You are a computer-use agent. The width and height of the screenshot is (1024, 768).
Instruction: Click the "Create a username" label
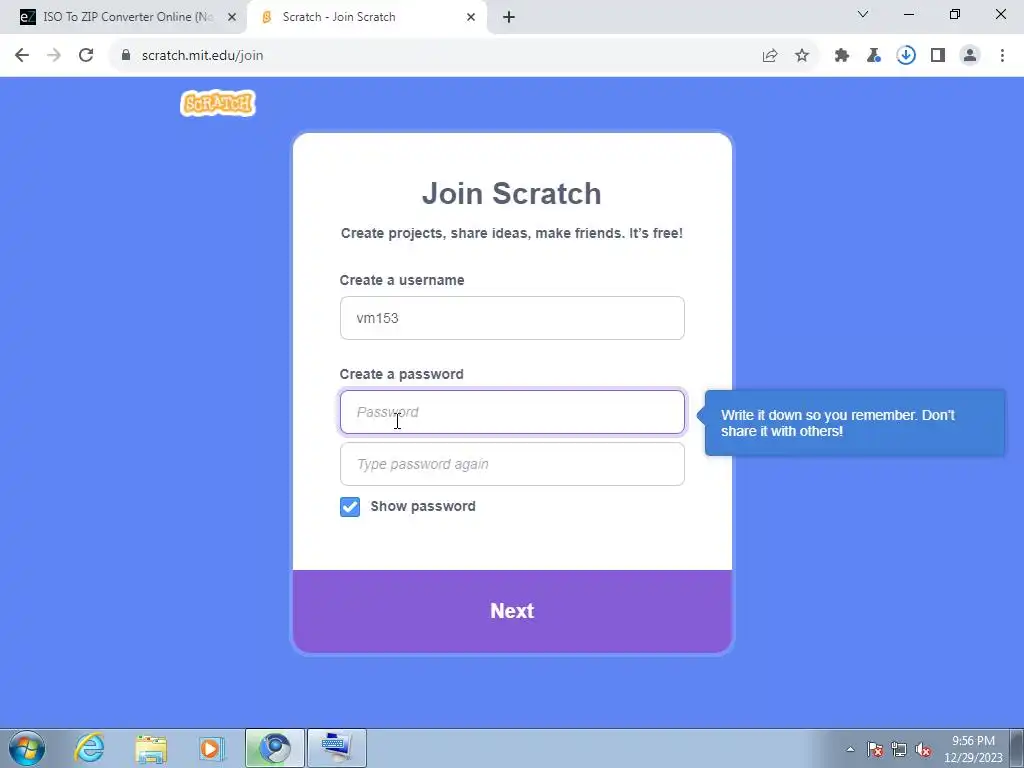point(402,280)
